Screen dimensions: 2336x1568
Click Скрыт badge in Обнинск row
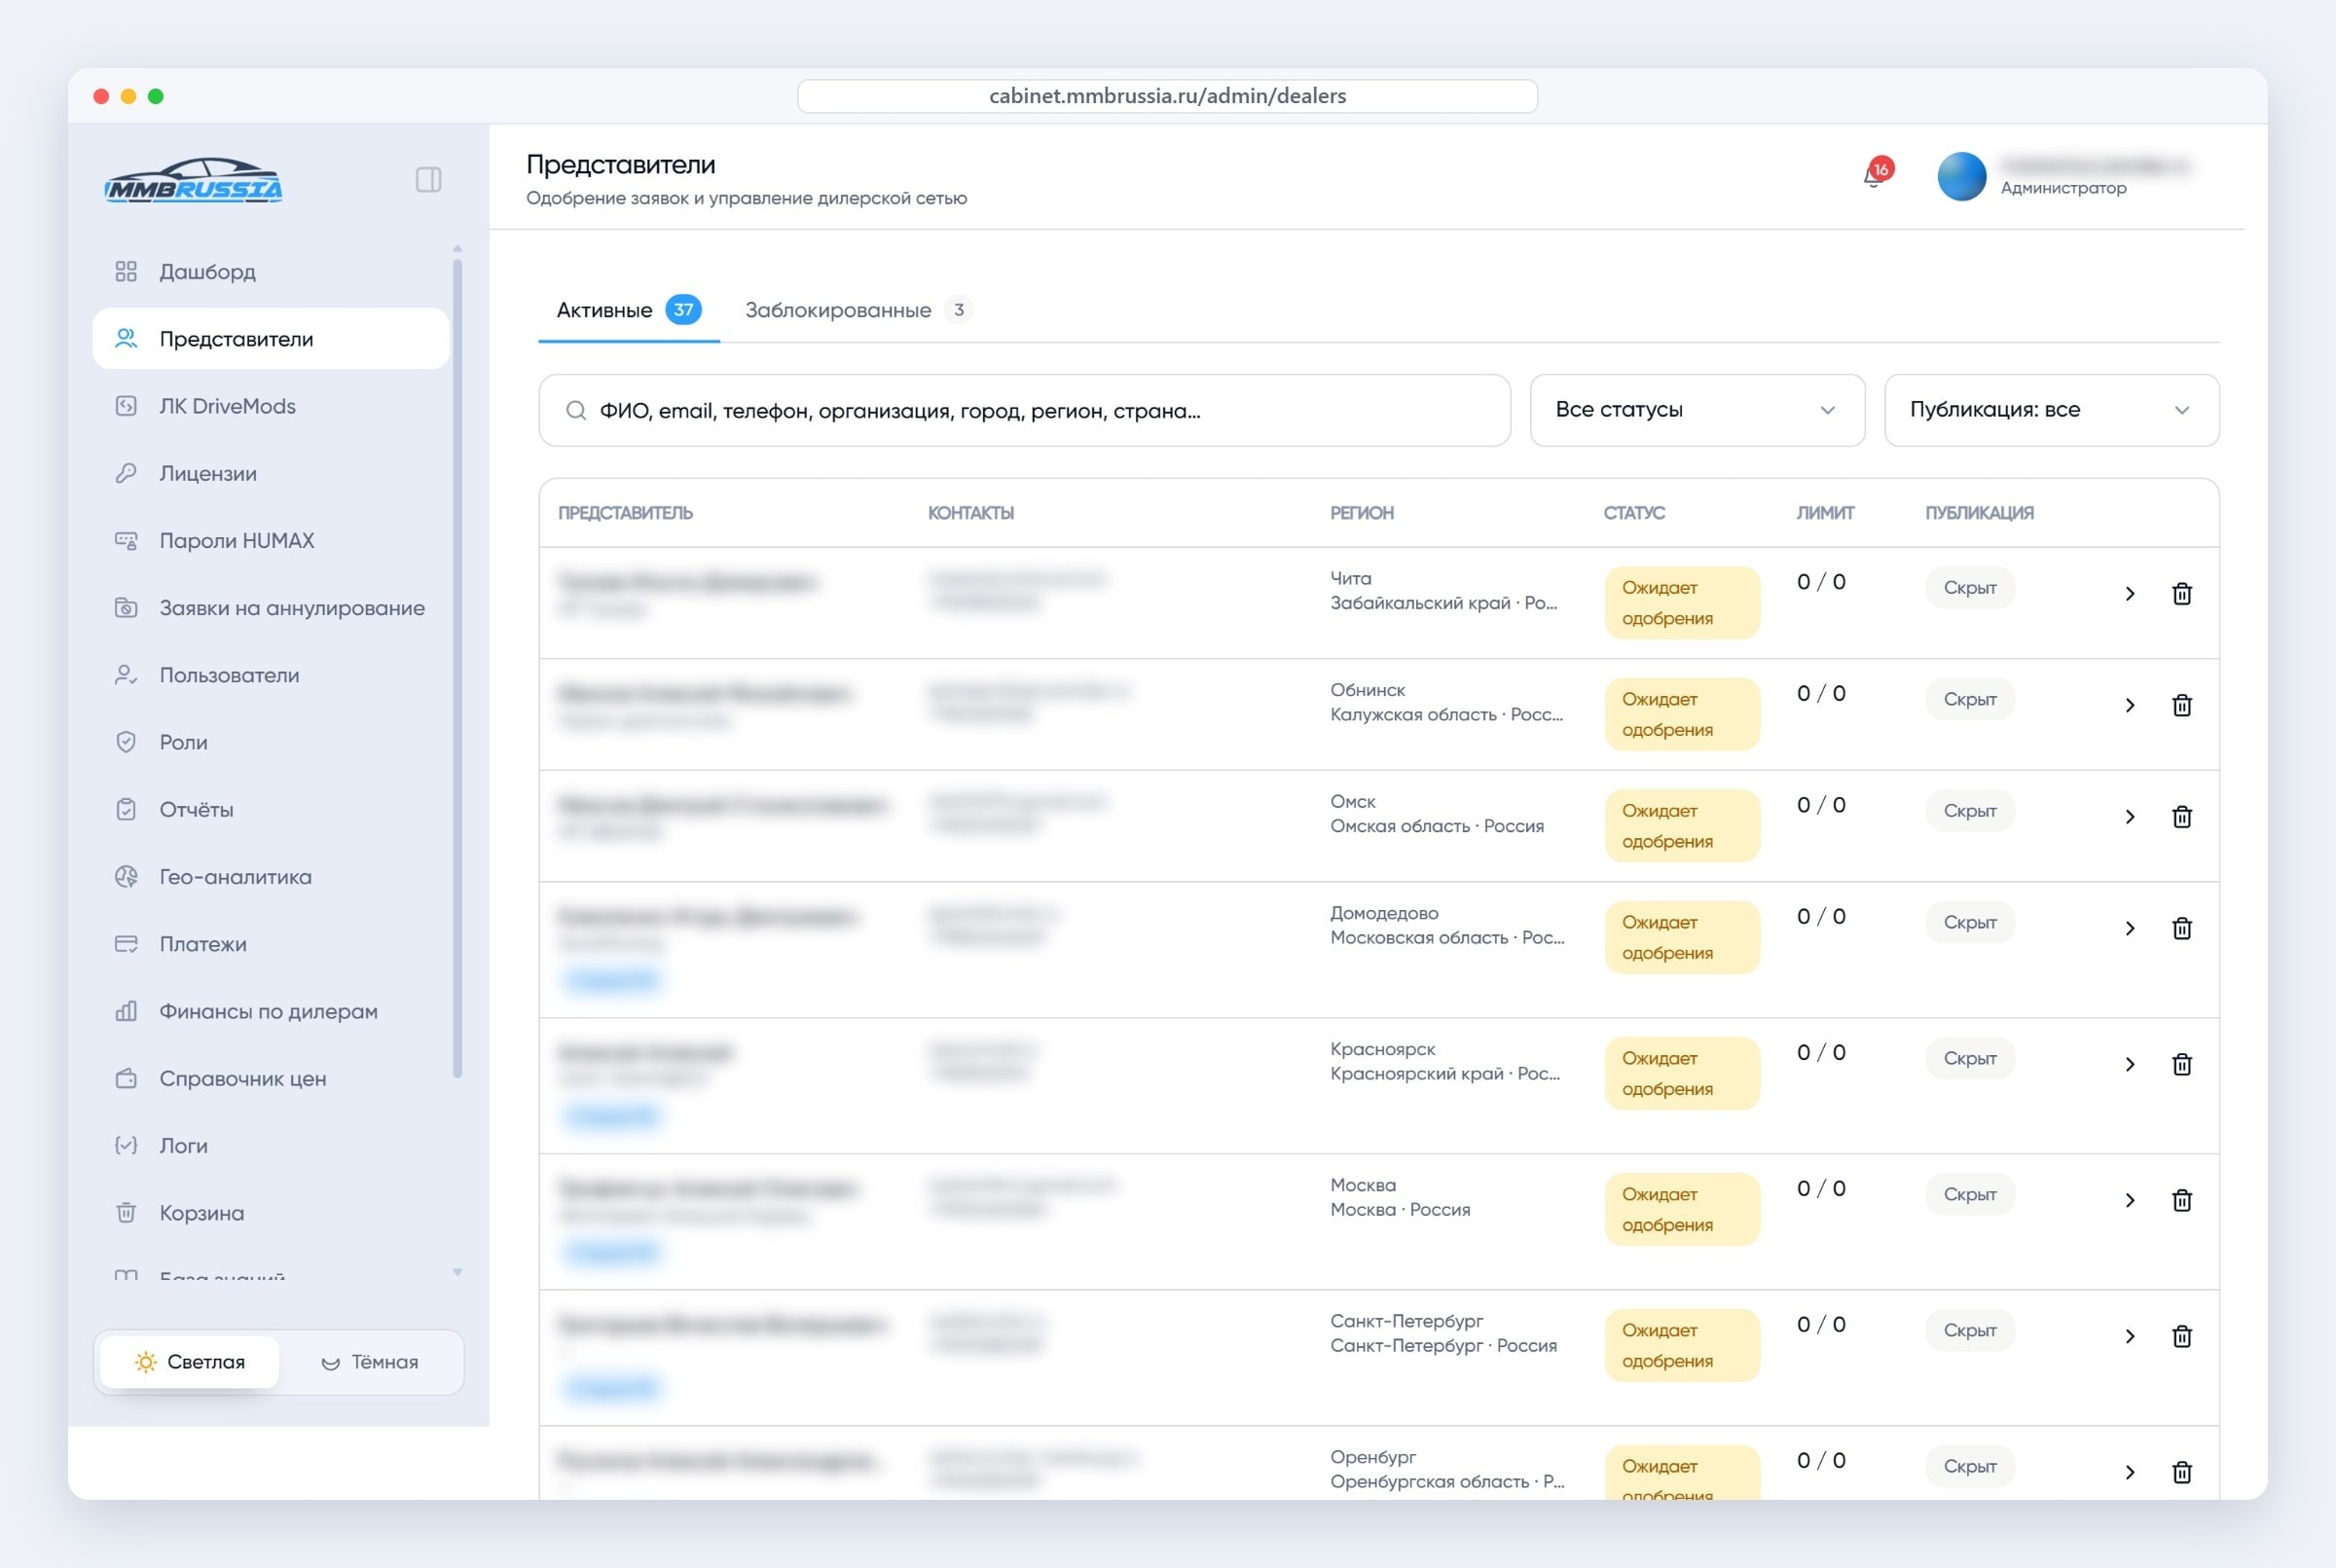click(x=1970, y=699)
